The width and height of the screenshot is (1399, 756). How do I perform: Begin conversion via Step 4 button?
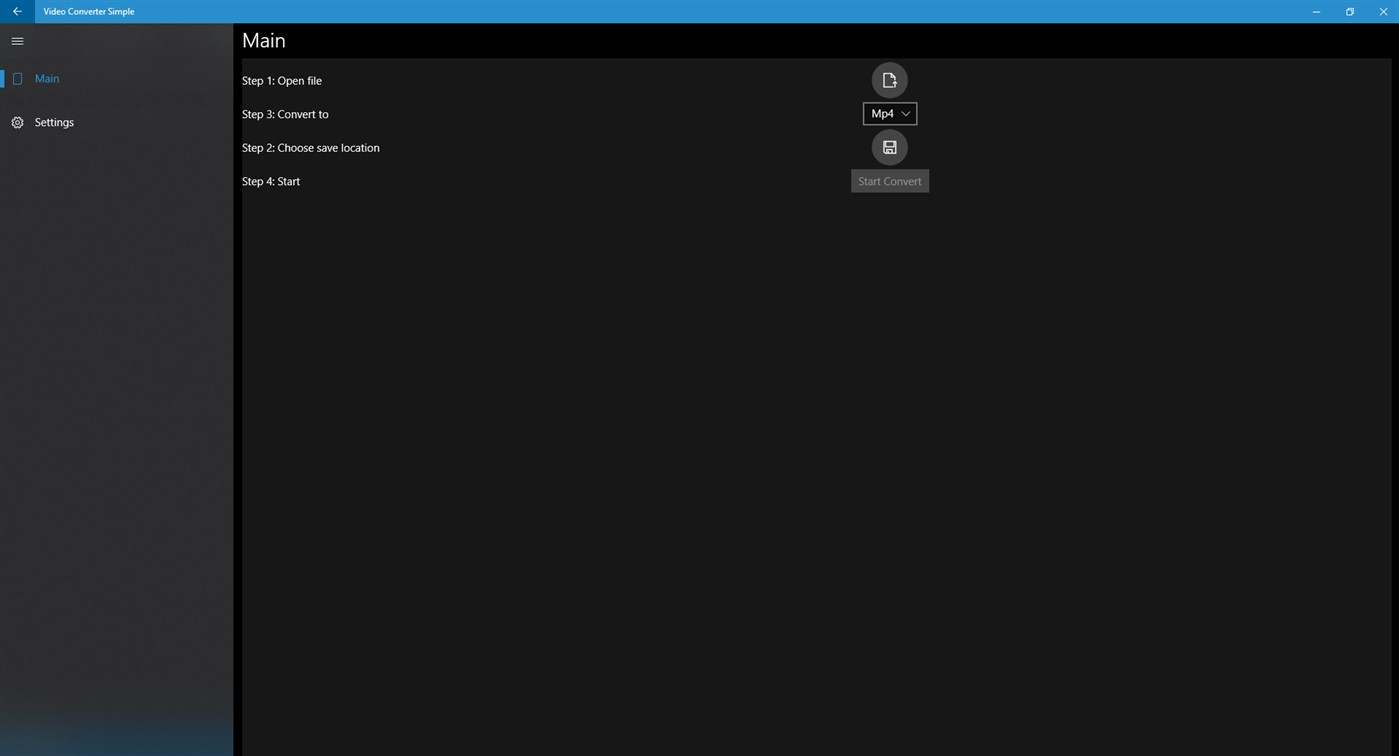point(889,181)
